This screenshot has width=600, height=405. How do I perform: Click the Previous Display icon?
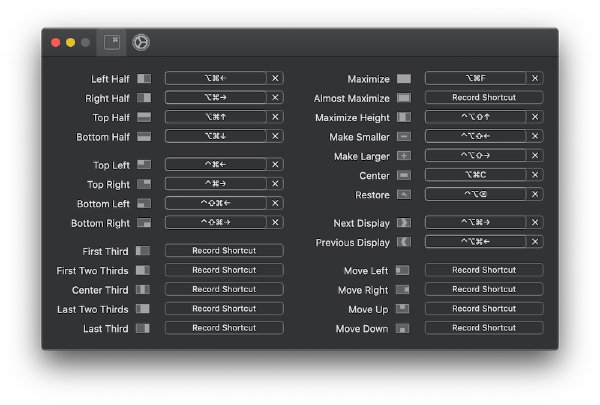click(x=404, y=242)
